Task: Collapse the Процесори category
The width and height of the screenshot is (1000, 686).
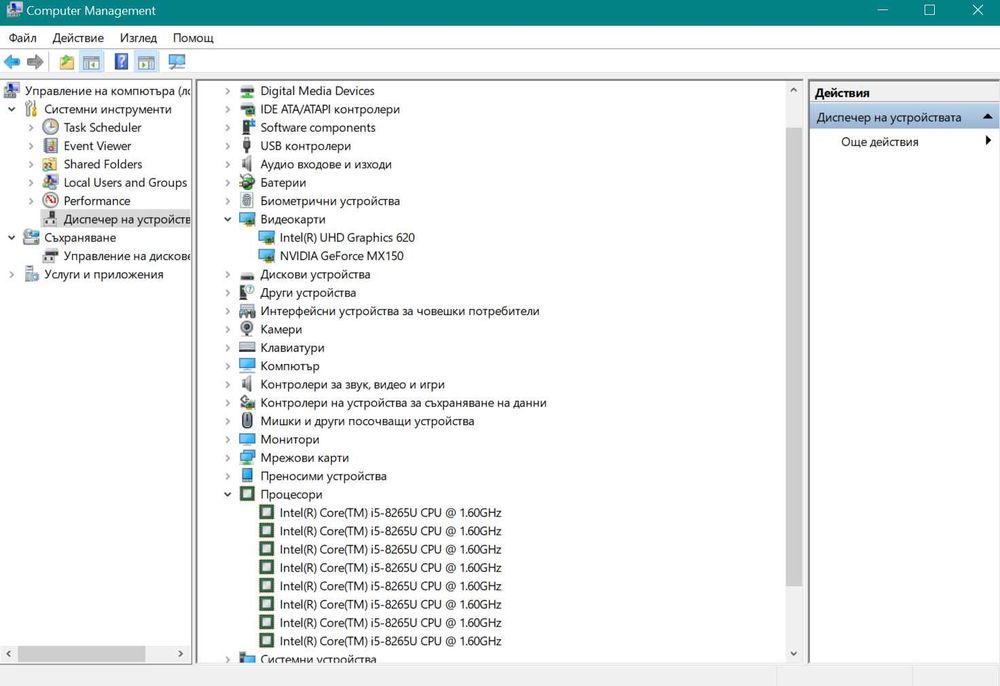Action: point(228,494)
